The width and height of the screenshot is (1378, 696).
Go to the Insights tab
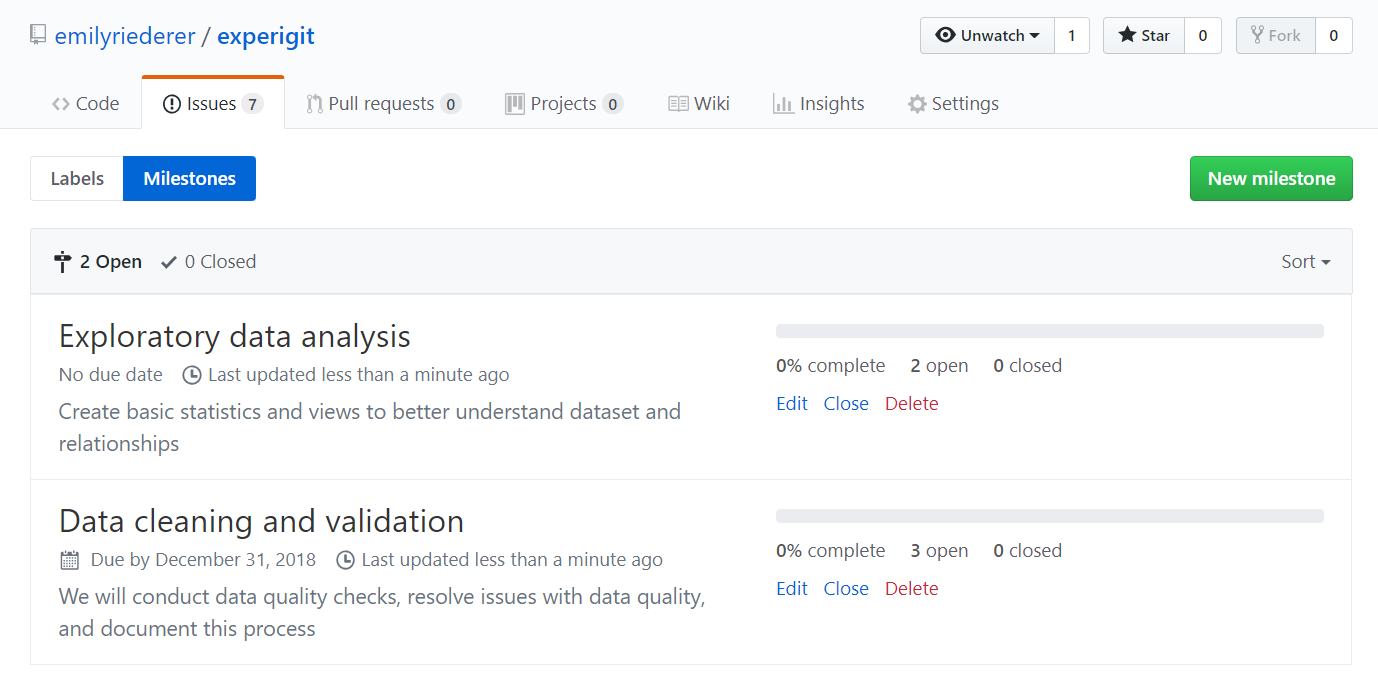pyautogui.click(x=819, y=104)
